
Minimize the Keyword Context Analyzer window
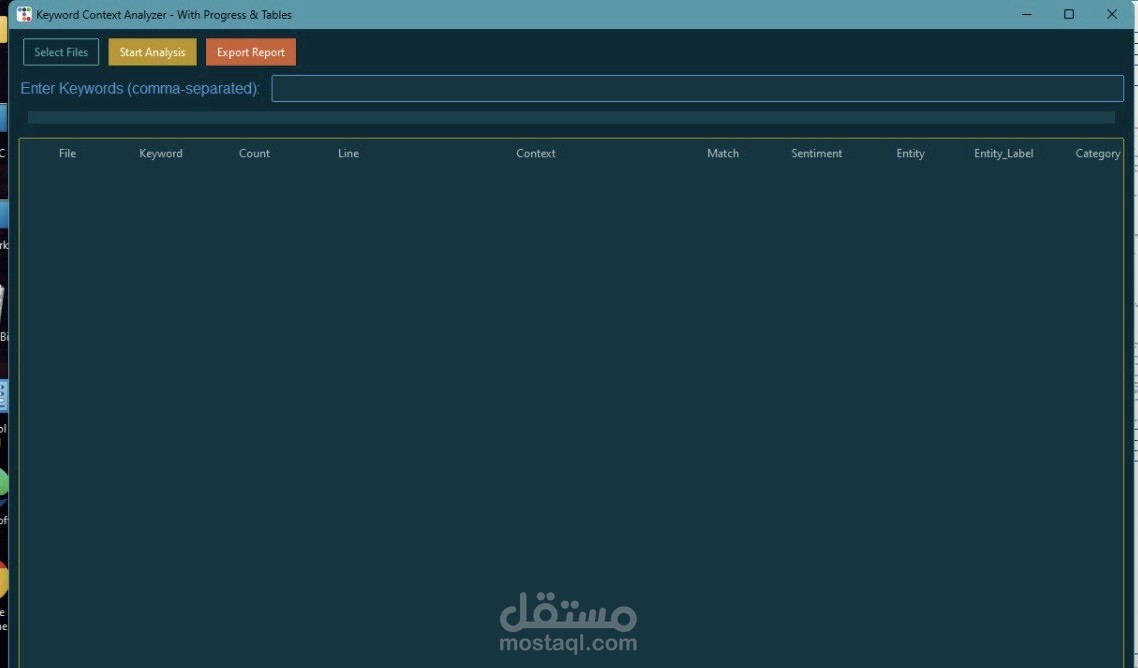click(x=1027, y=15)
